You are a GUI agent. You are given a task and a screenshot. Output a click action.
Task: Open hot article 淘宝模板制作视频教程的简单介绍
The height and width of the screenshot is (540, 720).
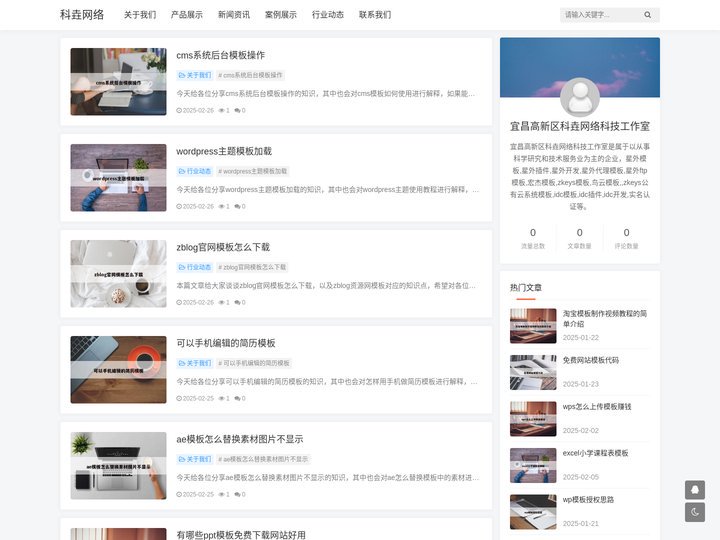(605, 319)
